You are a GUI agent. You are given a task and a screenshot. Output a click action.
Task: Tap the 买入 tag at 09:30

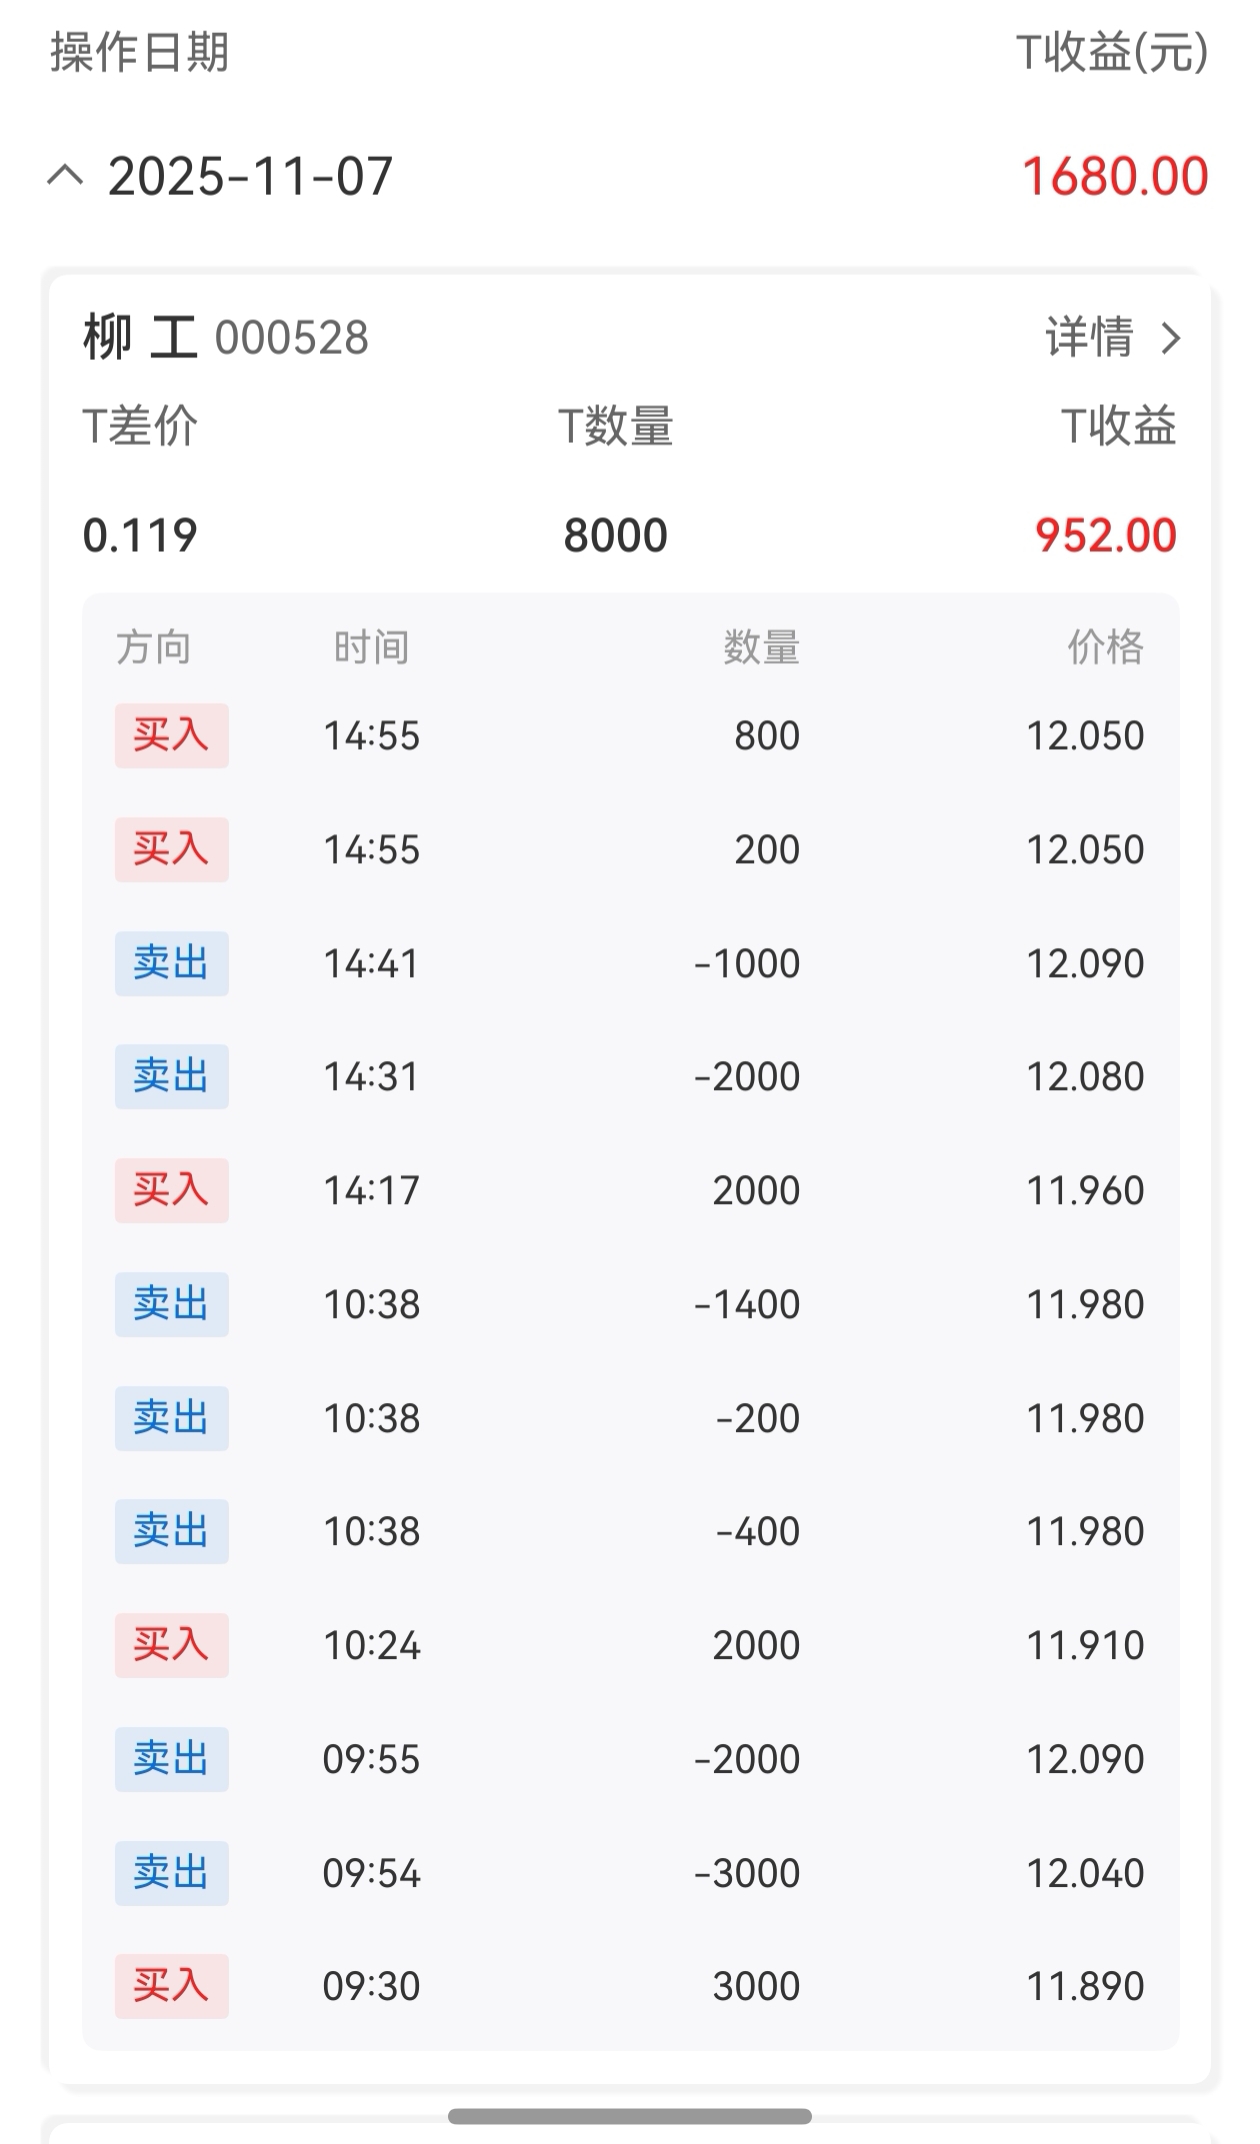pos(172,1986)
